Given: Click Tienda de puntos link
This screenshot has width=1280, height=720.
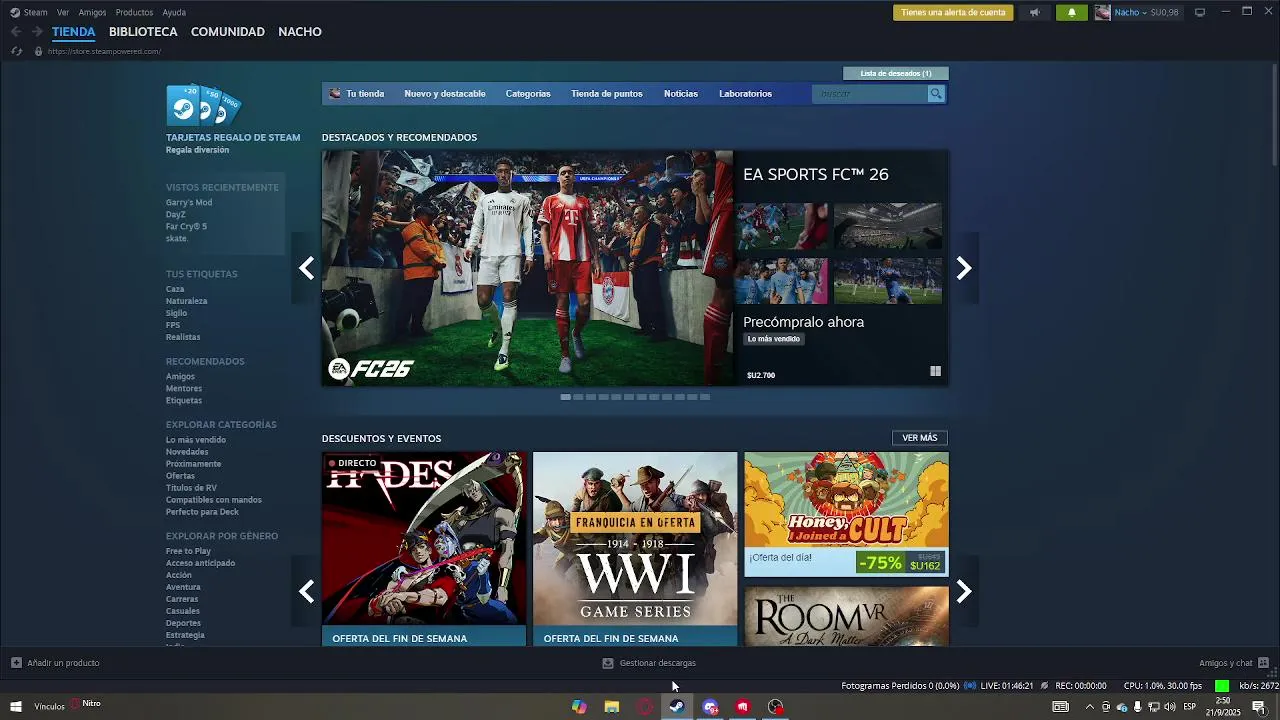Looking at the screenshot, I should (x=607, y=94).
